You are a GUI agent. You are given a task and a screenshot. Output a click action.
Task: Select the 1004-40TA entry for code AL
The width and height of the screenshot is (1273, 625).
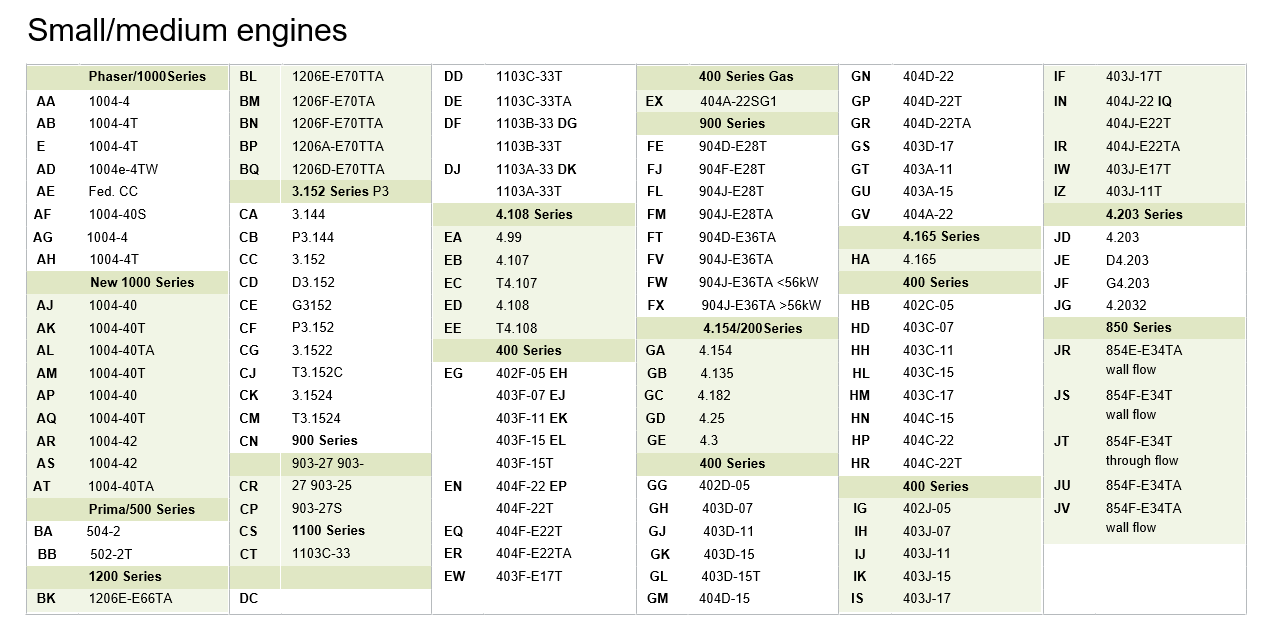pos(121,351)
